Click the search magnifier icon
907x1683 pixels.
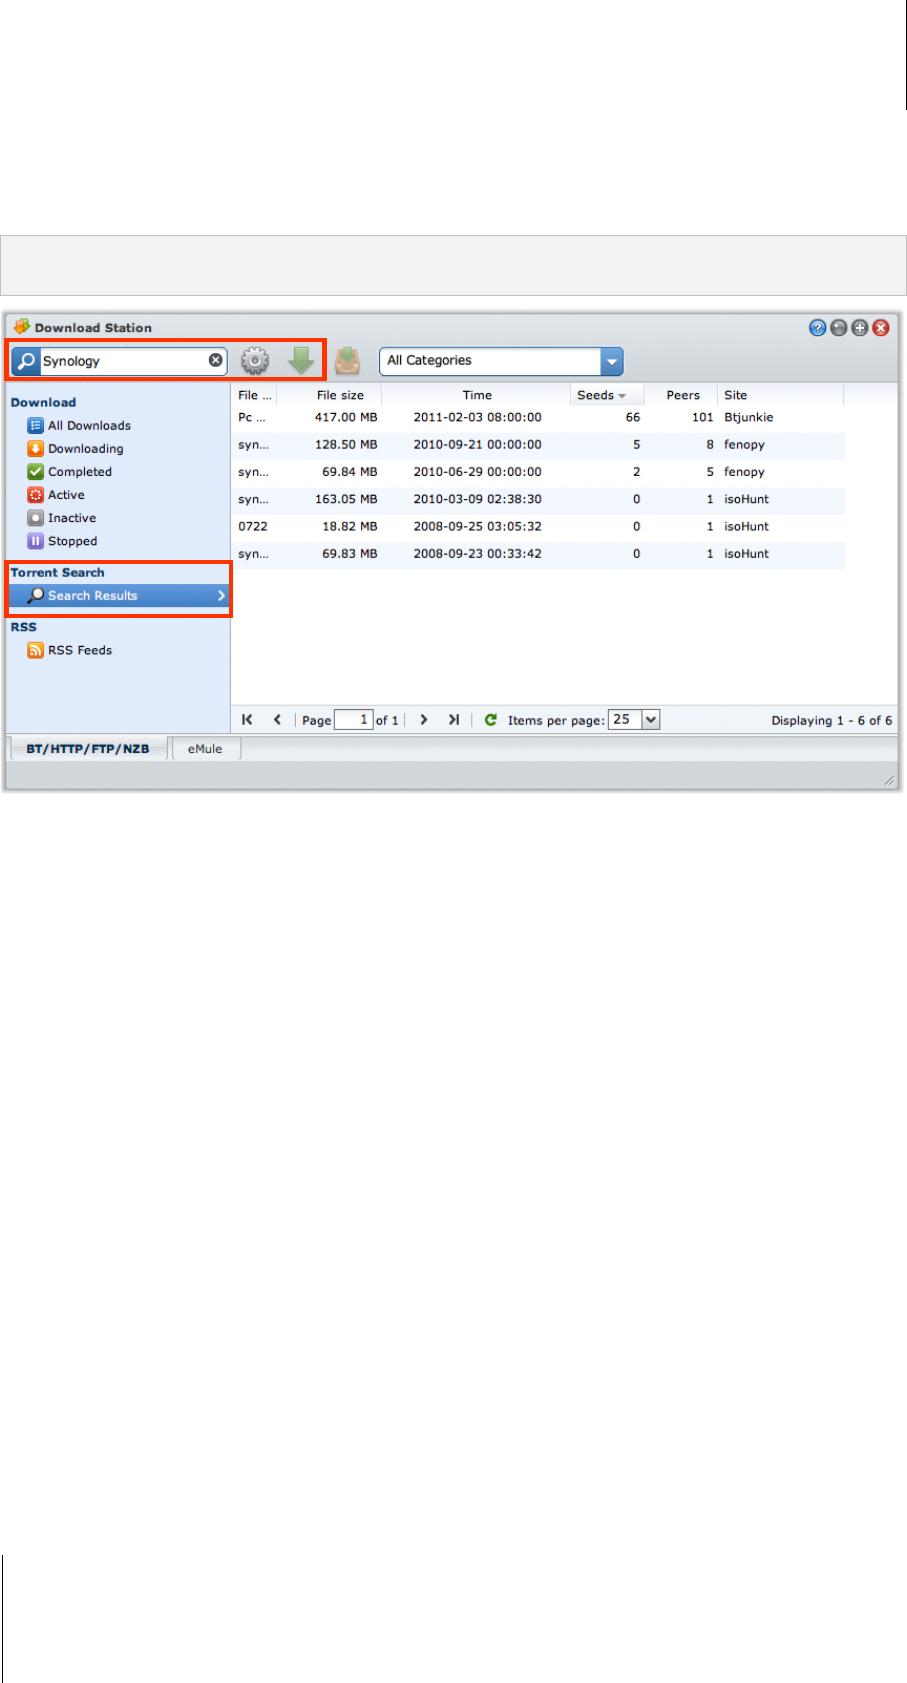(26, 361)
